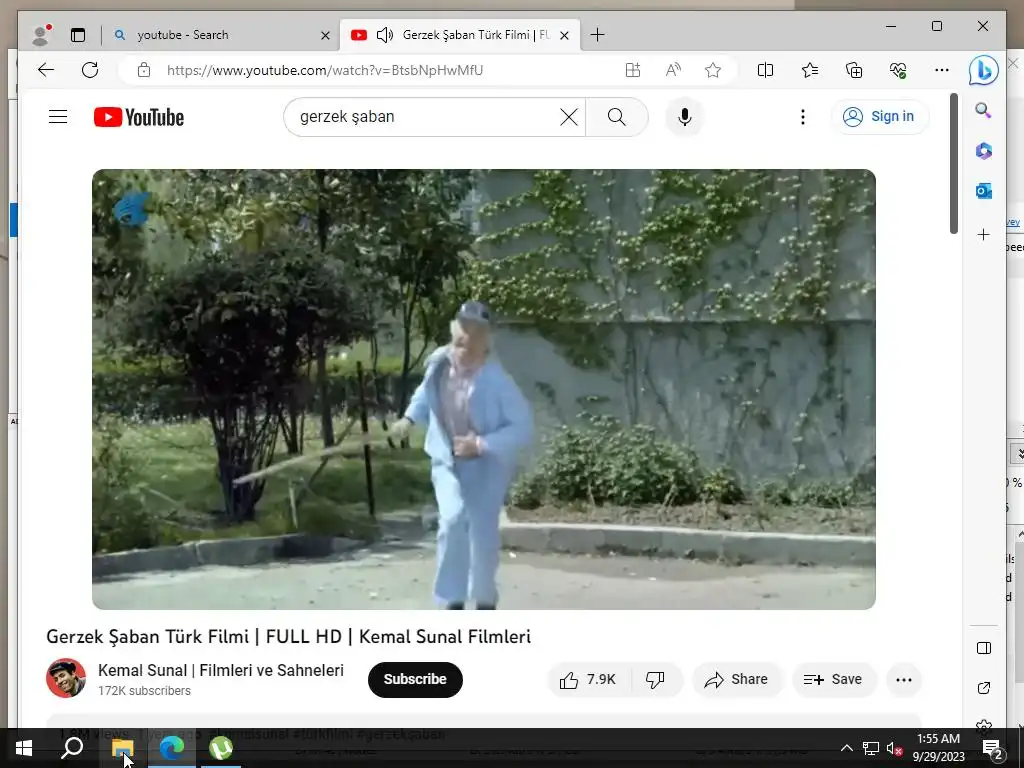Open the YouTube guide hamburger menu
The height and width of the screenshot is (768, 1024).
pos(58,117)
